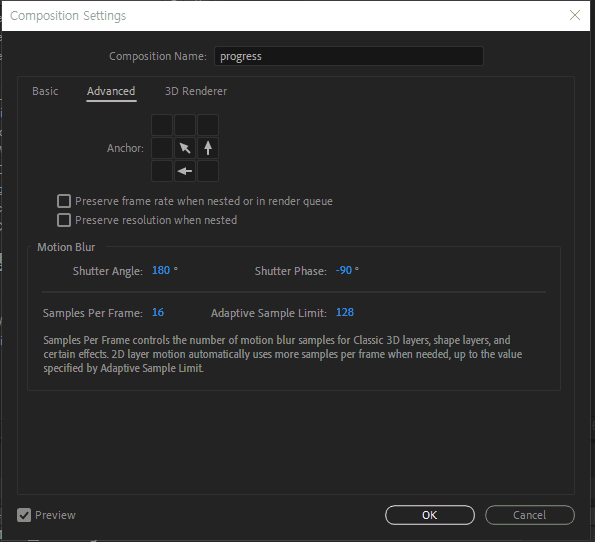Click the Motion Blur group heading
This screenshot has height=542, width=595.
coord(66,247)
